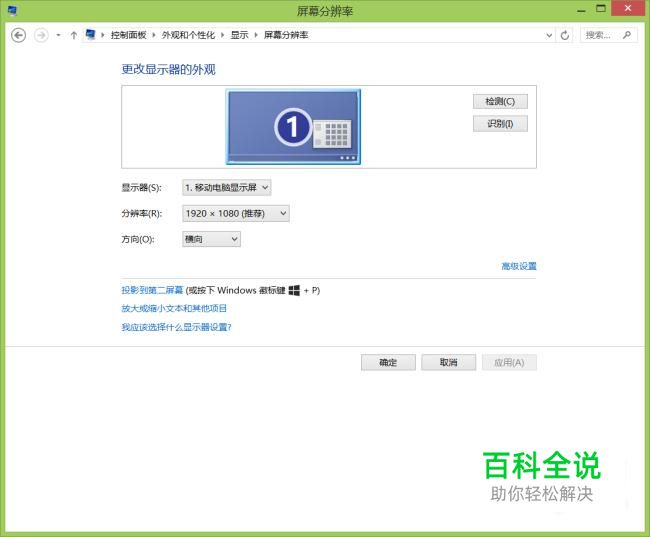650x537 pixels.
Task: Expand arrow after 控制面板 breadcrumb
Action: click(154, 35)
